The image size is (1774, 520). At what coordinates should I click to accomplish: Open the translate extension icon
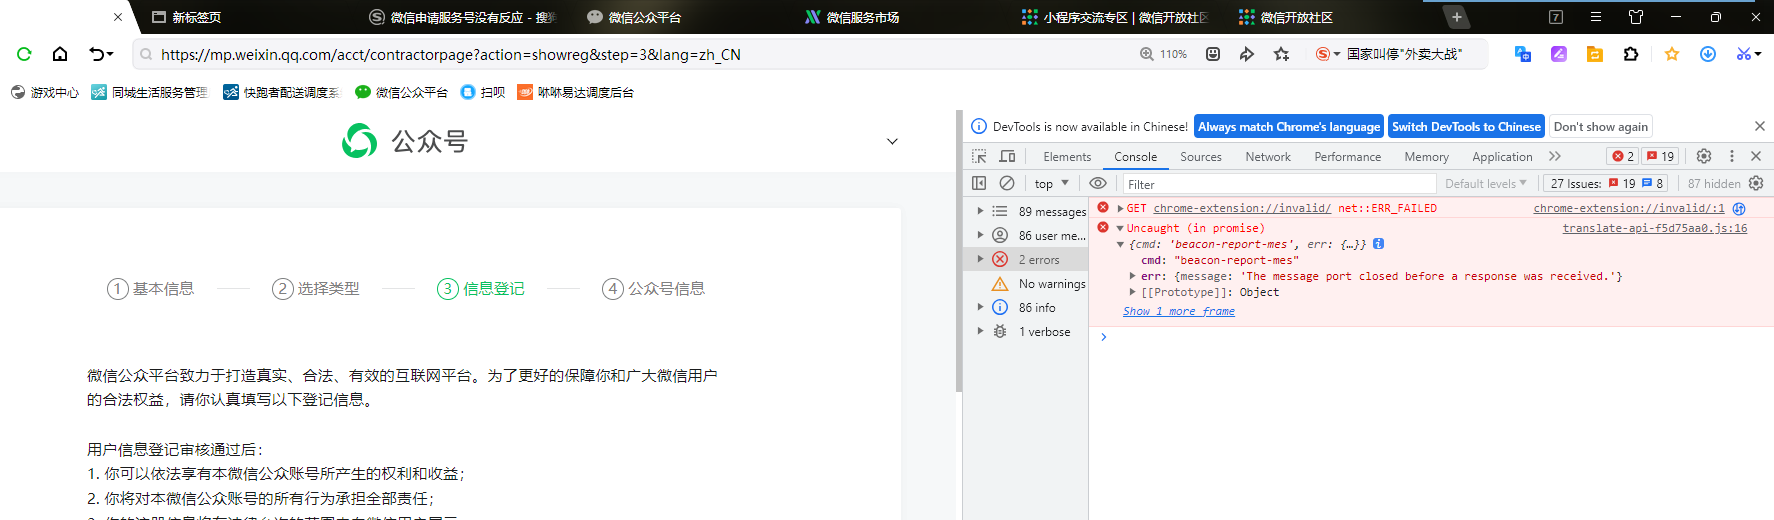point(1523,54)
